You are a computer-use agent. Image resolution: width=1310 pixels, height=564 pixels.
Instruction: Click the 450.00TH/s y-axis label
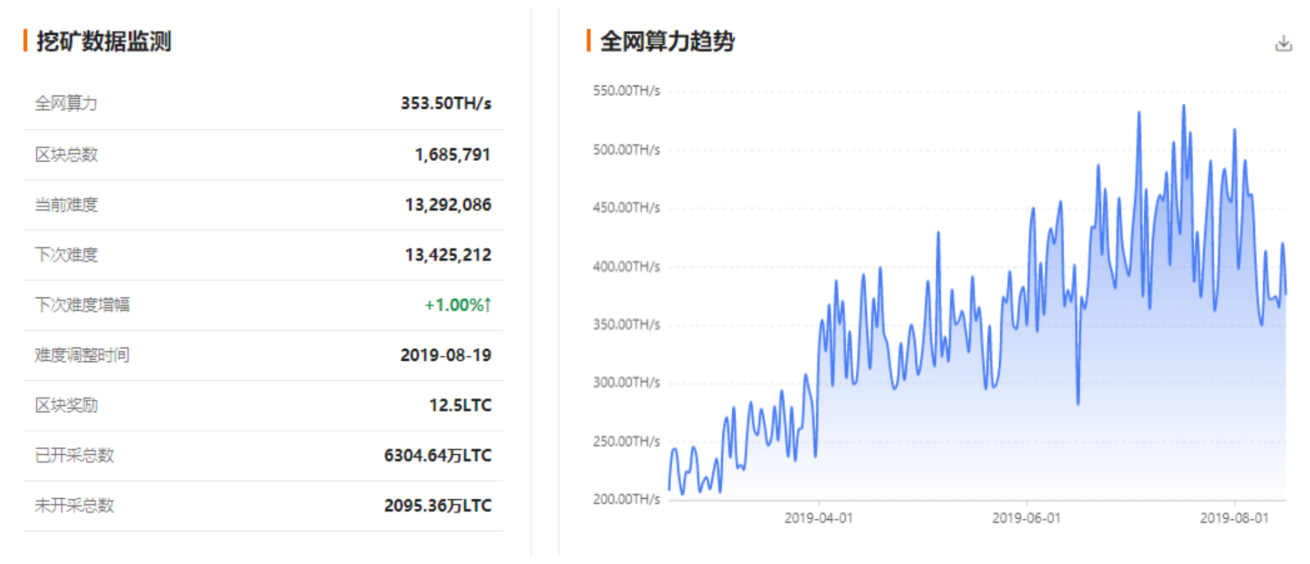[x=625, y=207]
